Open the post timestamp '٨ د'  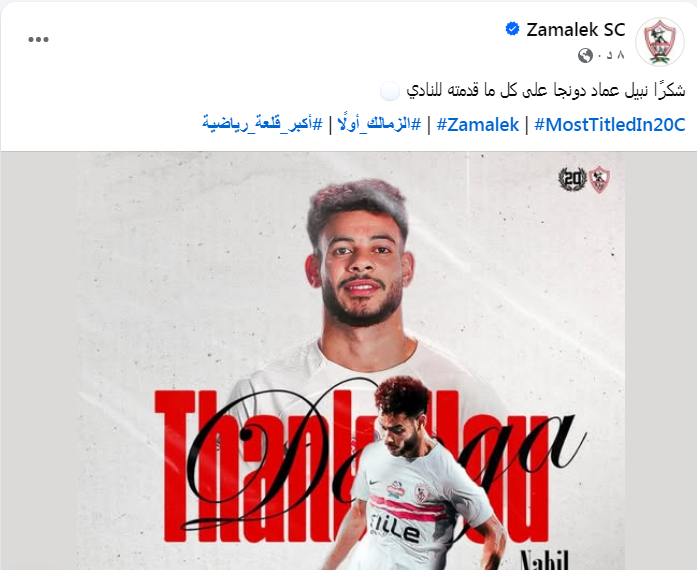(x=612, y=55)
